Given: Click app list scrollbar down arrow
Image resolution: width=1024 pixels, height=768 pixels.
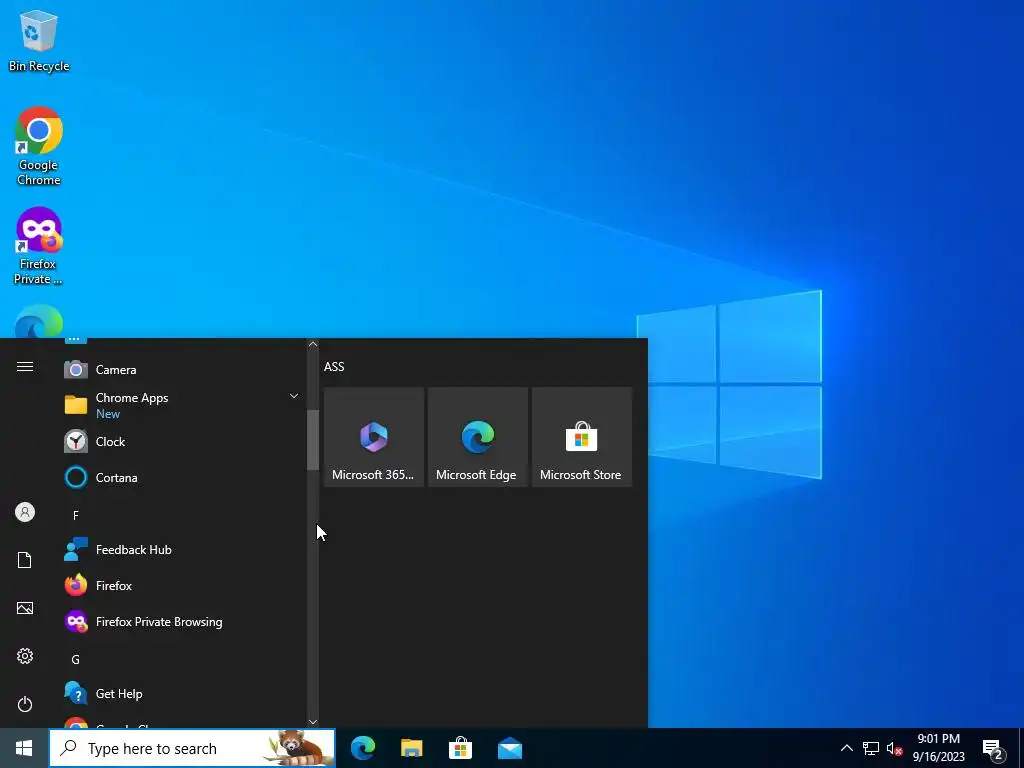Looking at the screenshot, I should pos(313,722).
